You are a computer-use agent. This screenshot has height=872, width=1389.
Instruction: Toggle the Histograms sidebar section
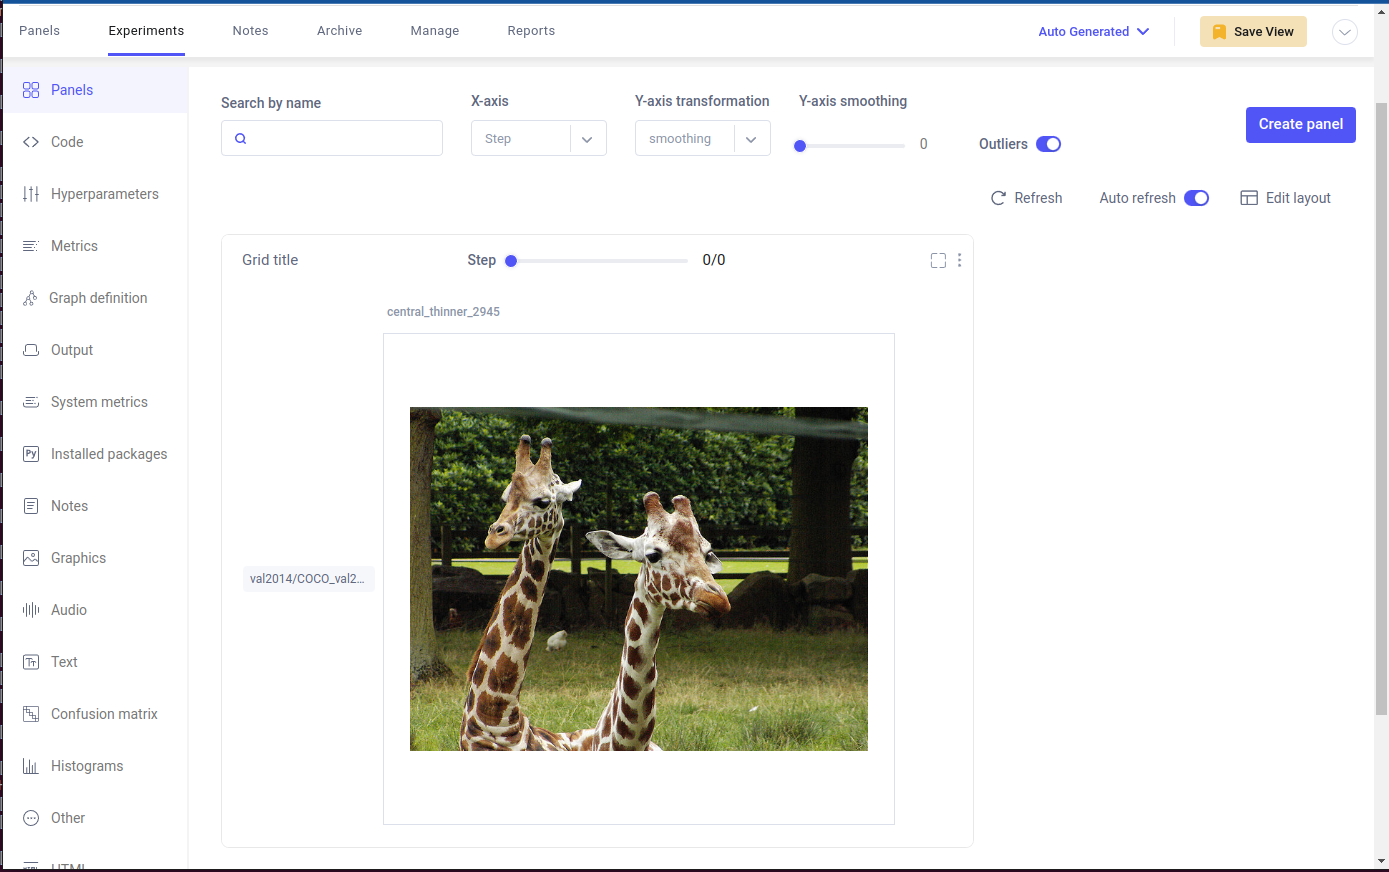point(87,765)
